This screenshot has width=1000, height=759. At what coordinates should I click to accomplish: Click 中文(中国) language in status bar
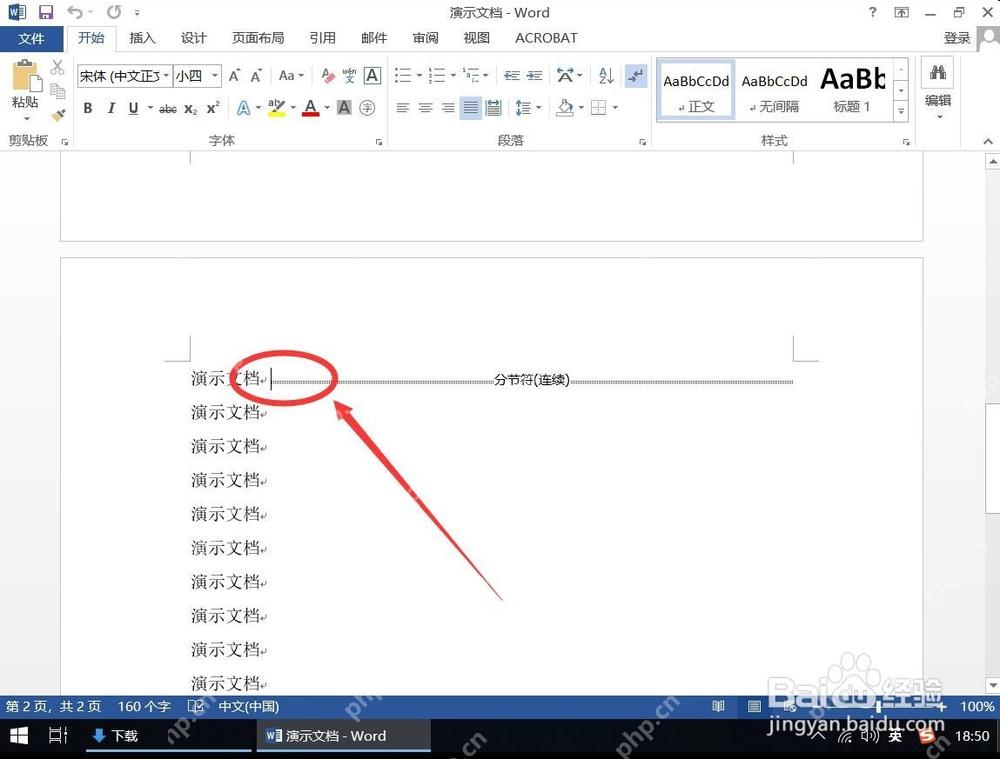coord(249,706)
